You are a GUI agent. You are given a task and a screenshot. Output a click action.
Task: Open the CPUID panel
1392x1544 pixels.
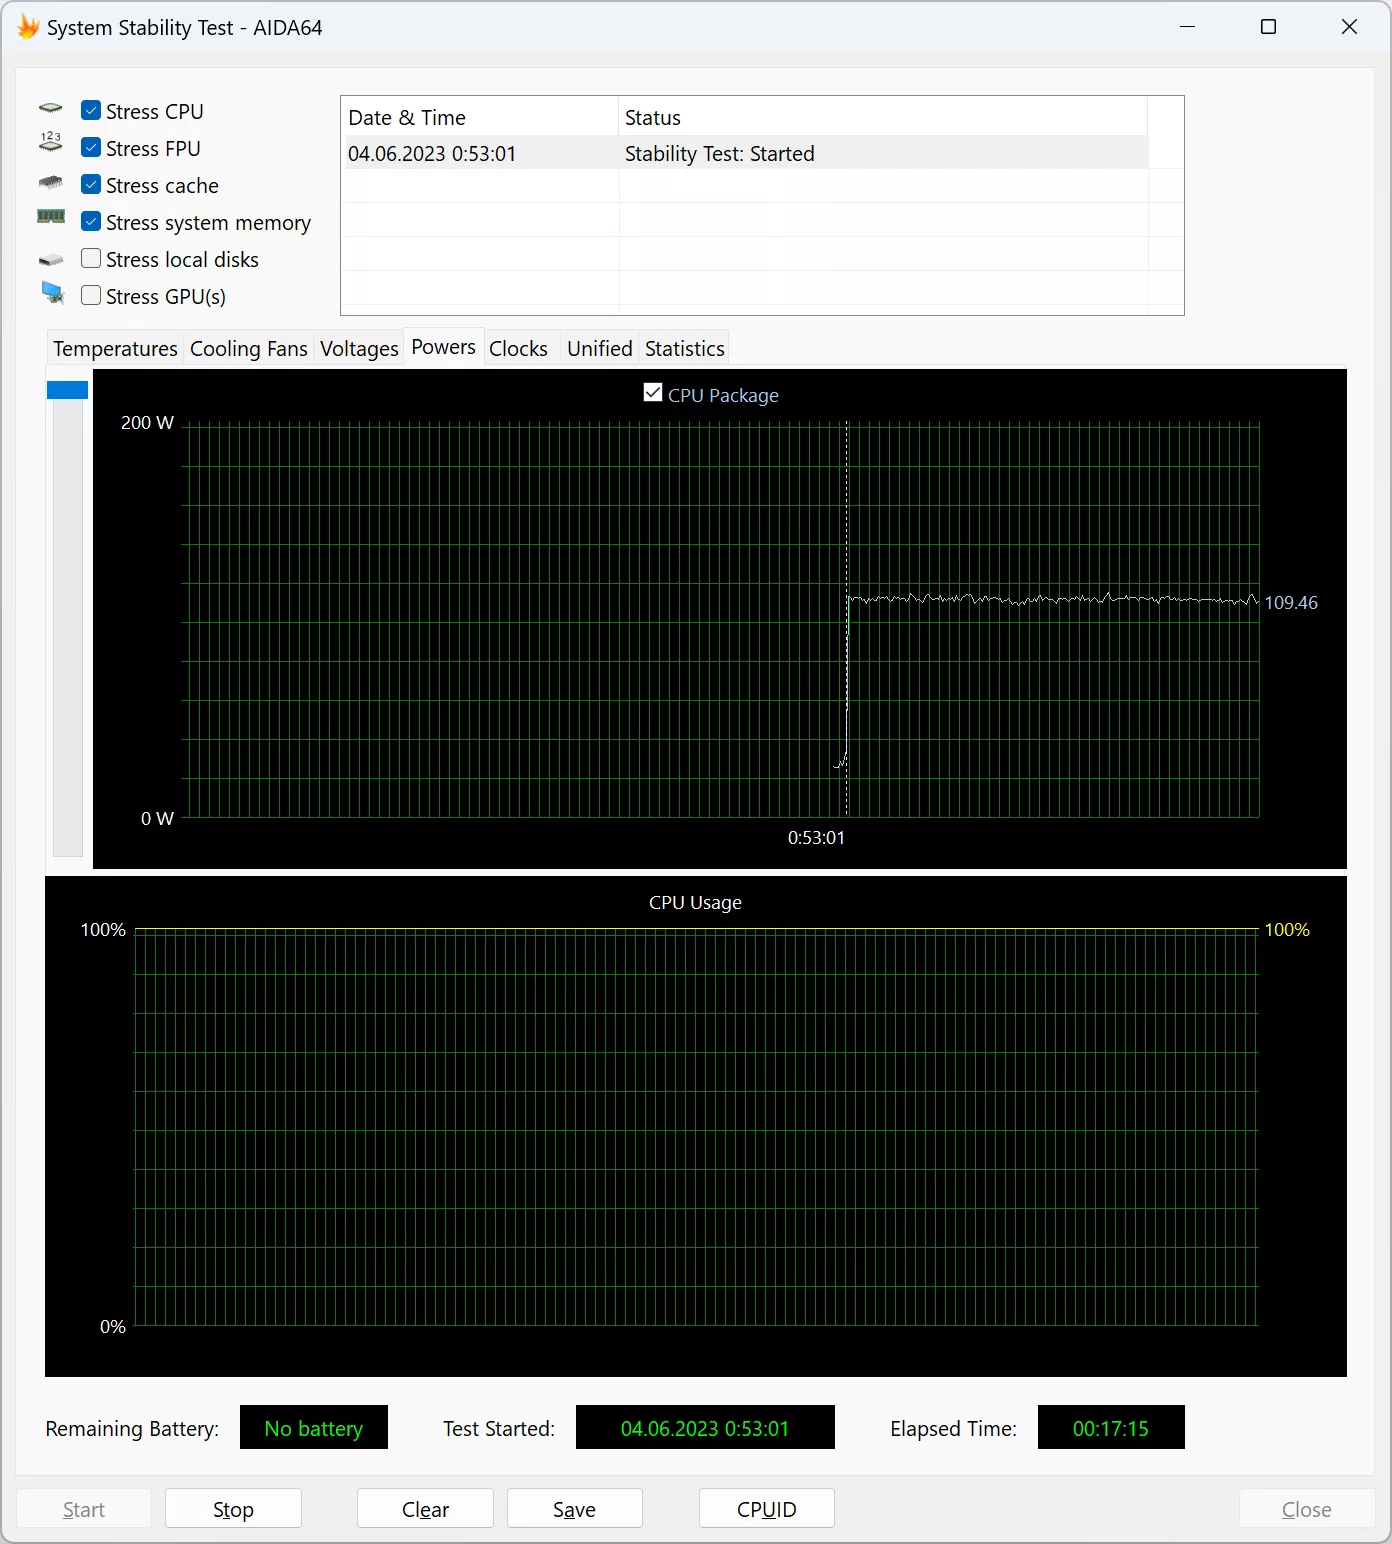pos(767,1509)
